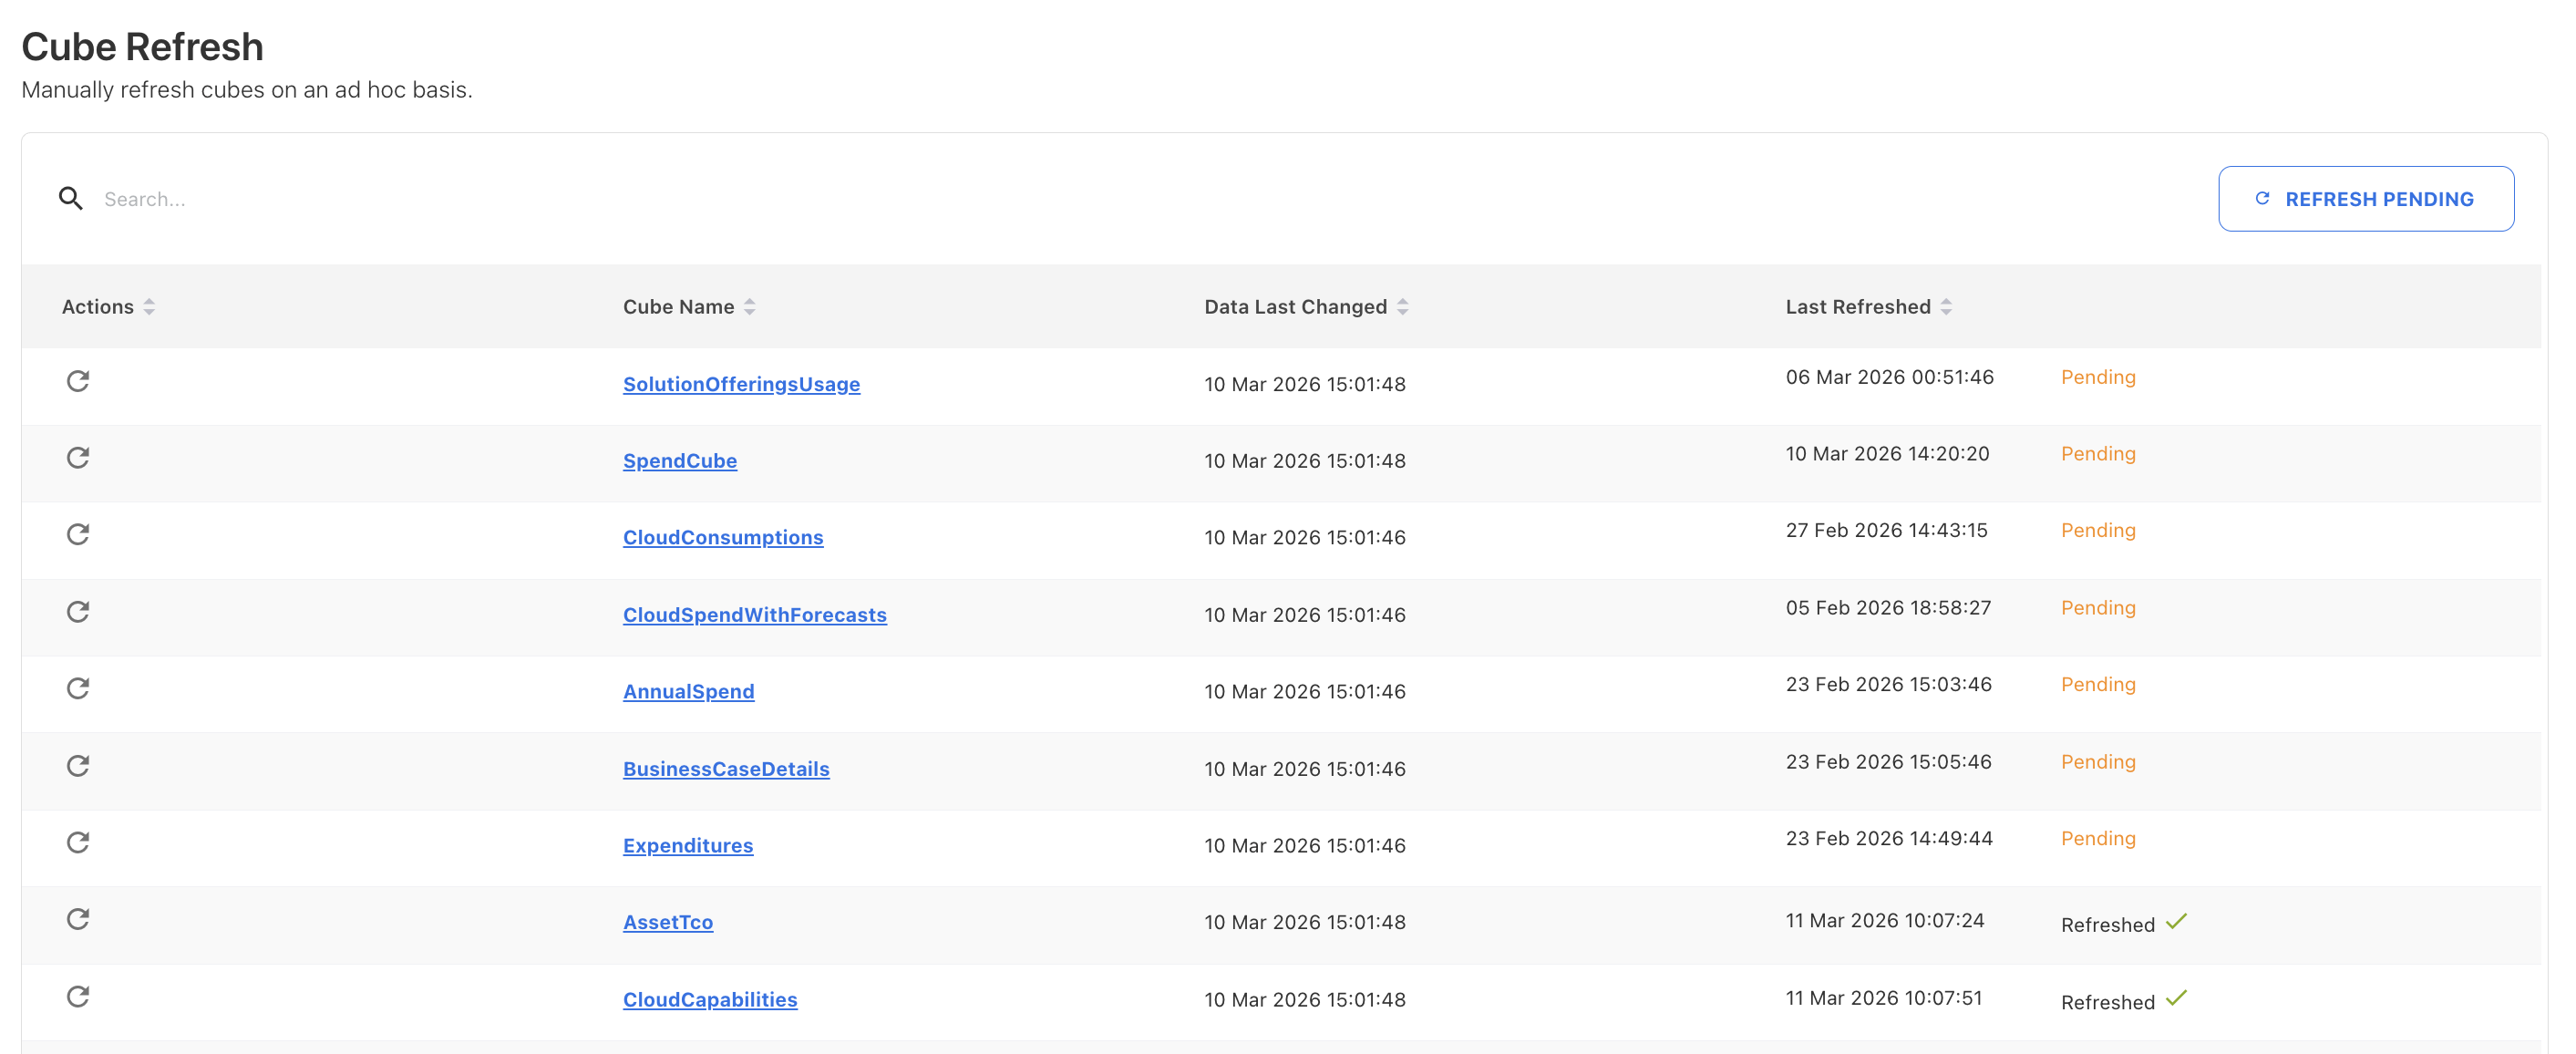Image resolution: width=2576 pixels, height=1054 pixels.
Task: Sort by Data Last Changed
Action: coord(1402,307)
